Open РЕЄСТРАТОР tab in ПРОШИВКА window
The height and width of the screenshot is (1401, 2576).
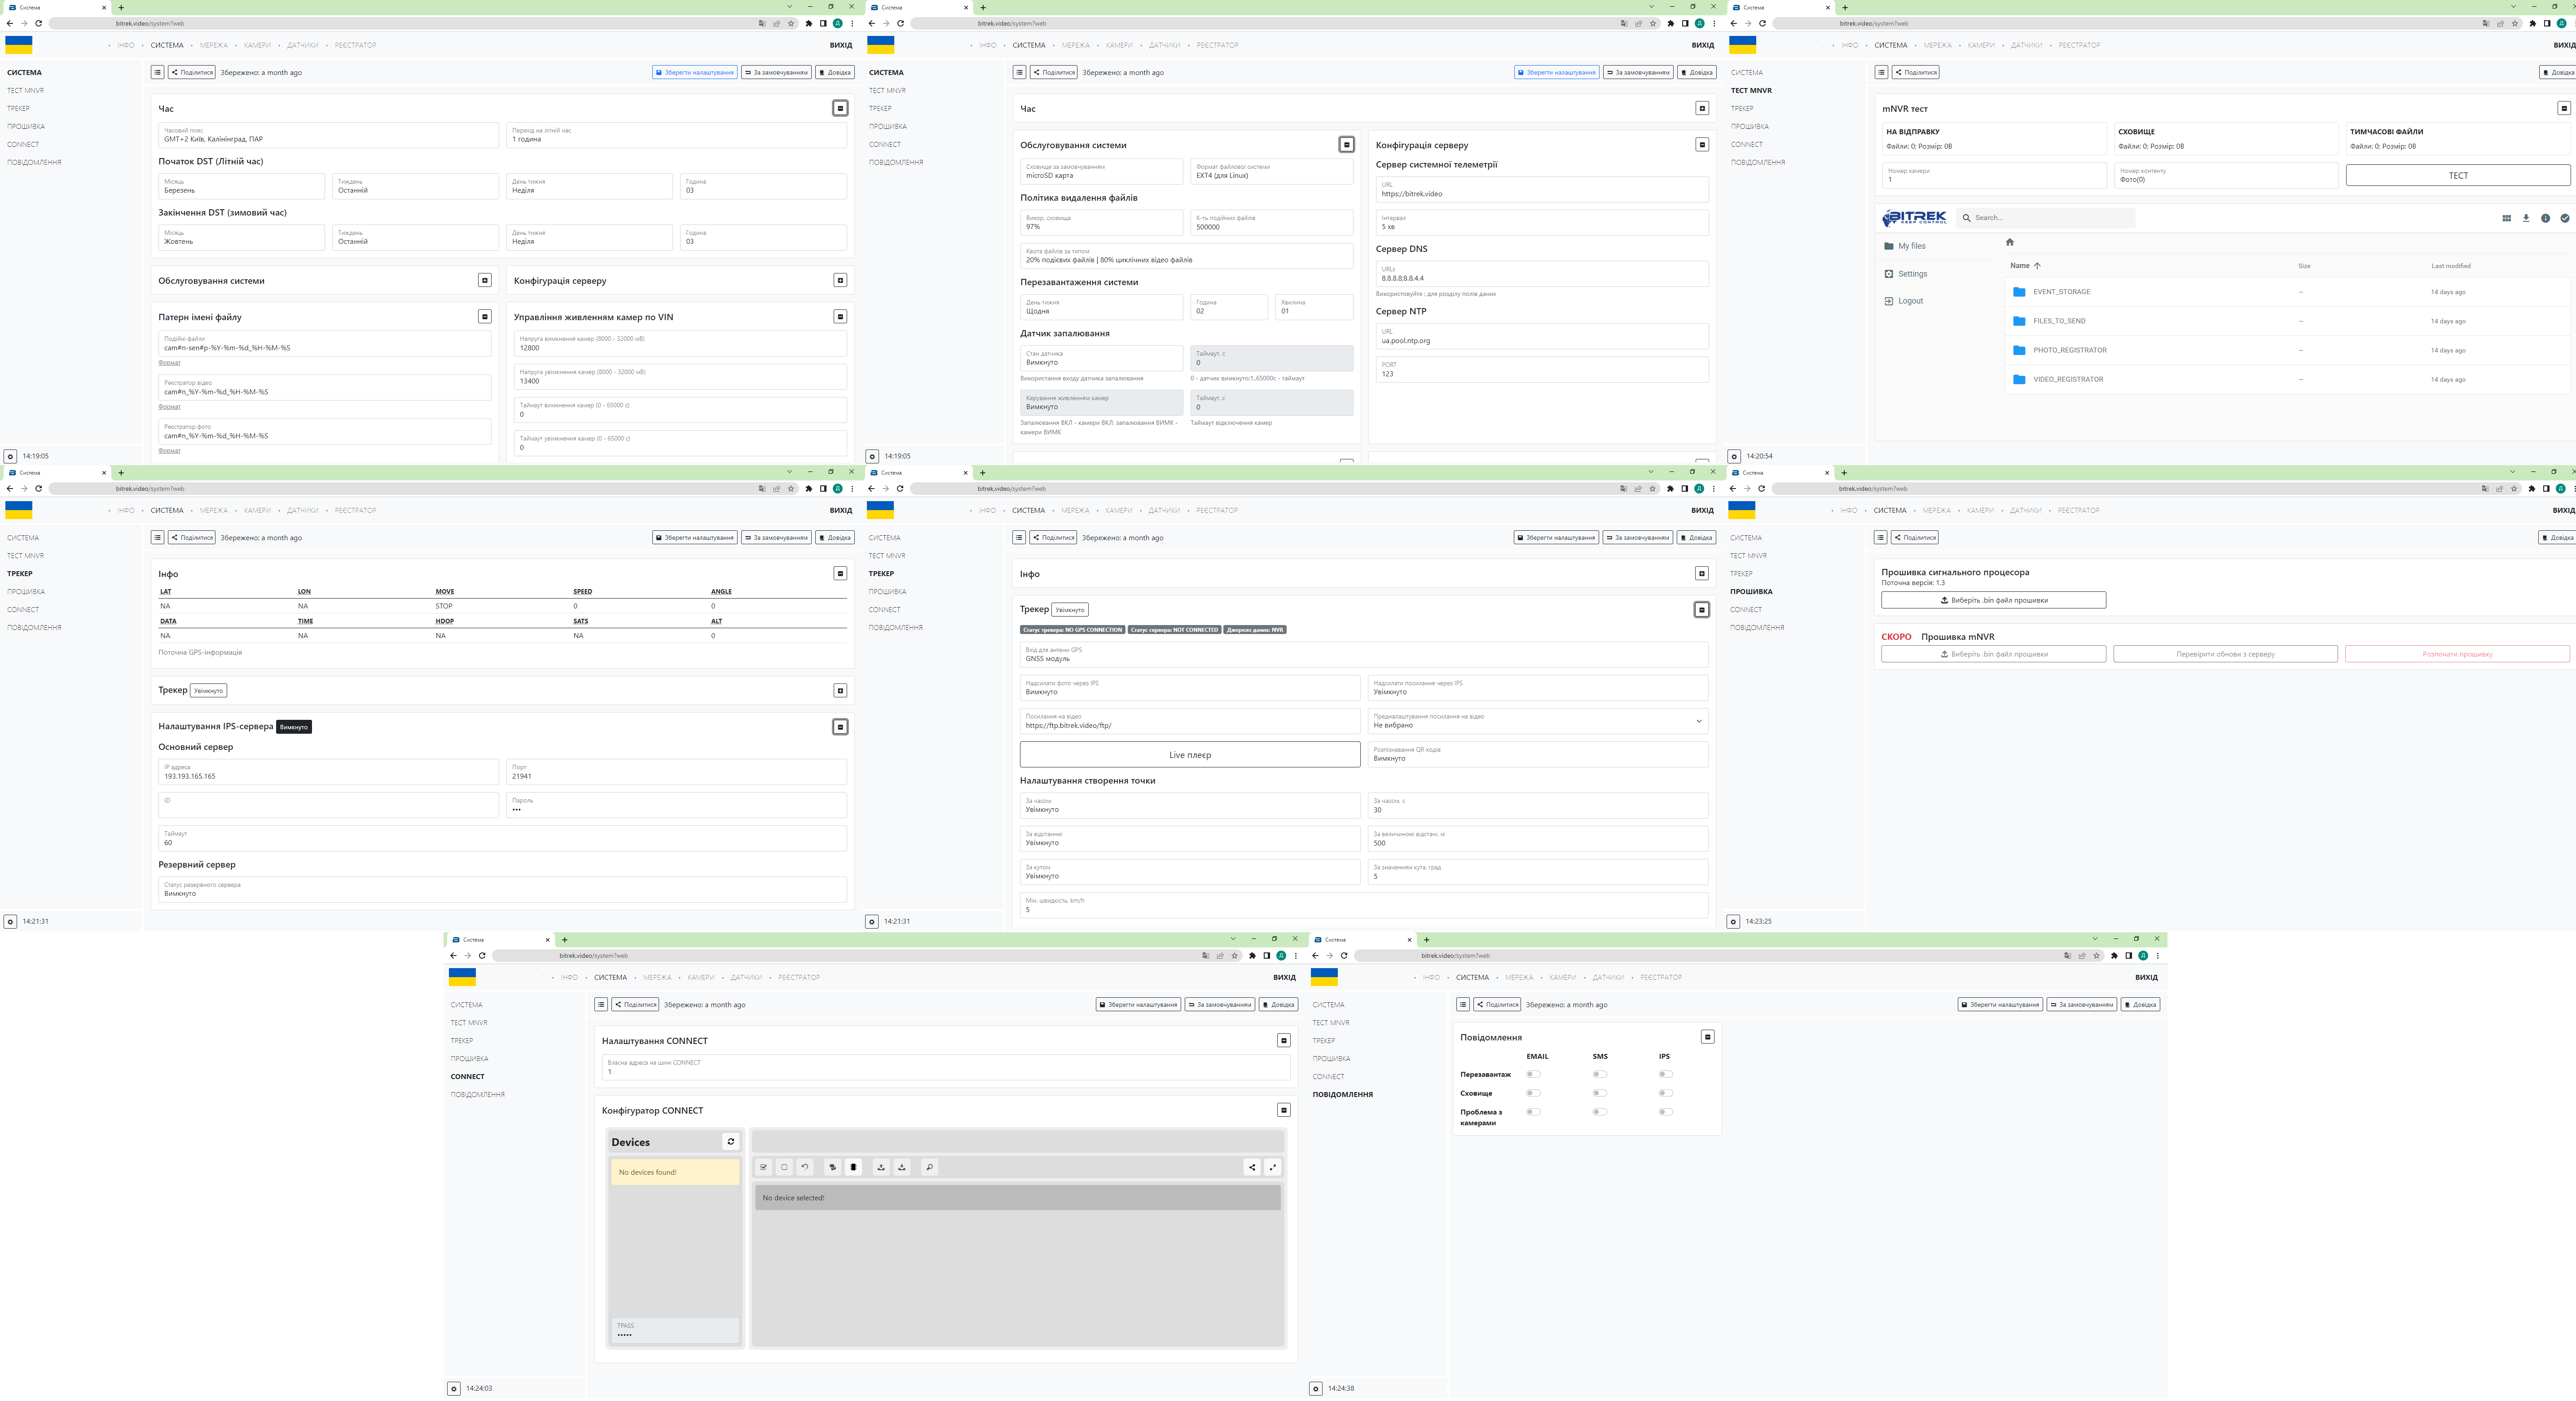click(2078, 511)
